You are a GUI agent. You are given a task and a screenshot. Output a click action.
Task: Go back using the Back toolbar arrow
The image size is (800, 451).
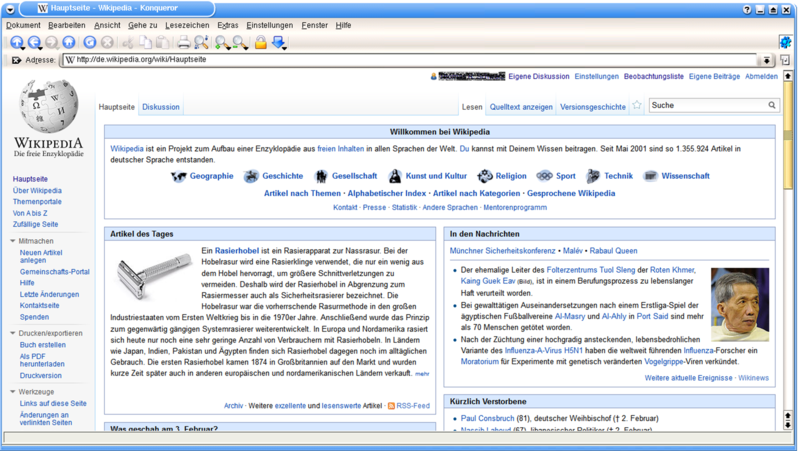34,43
